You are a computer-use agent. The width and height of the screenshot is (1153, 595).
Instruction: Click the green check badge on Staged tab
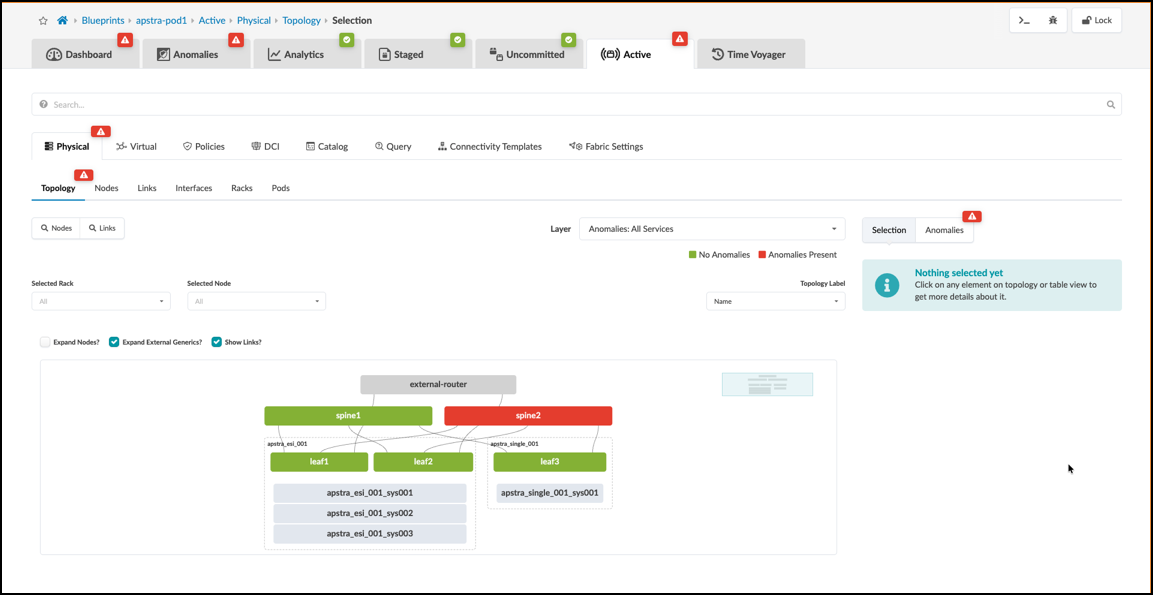(457, 40)
